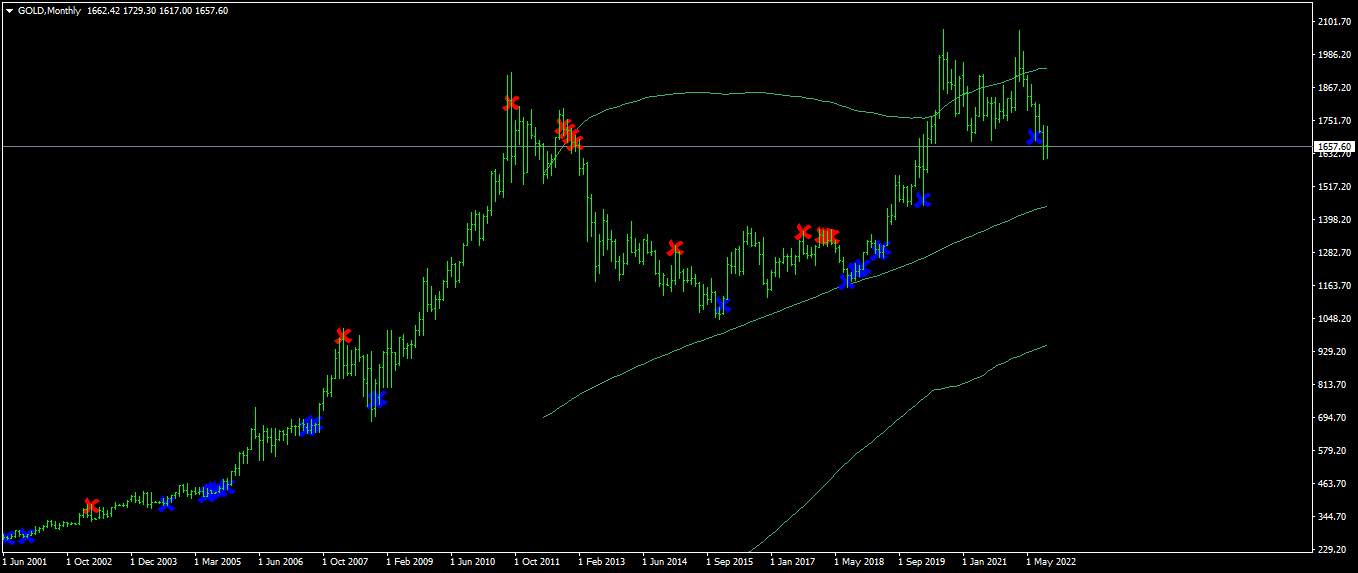Click the 1 Sep 2019 date label
Screen dimensions: 1358x573
point(921,562)
